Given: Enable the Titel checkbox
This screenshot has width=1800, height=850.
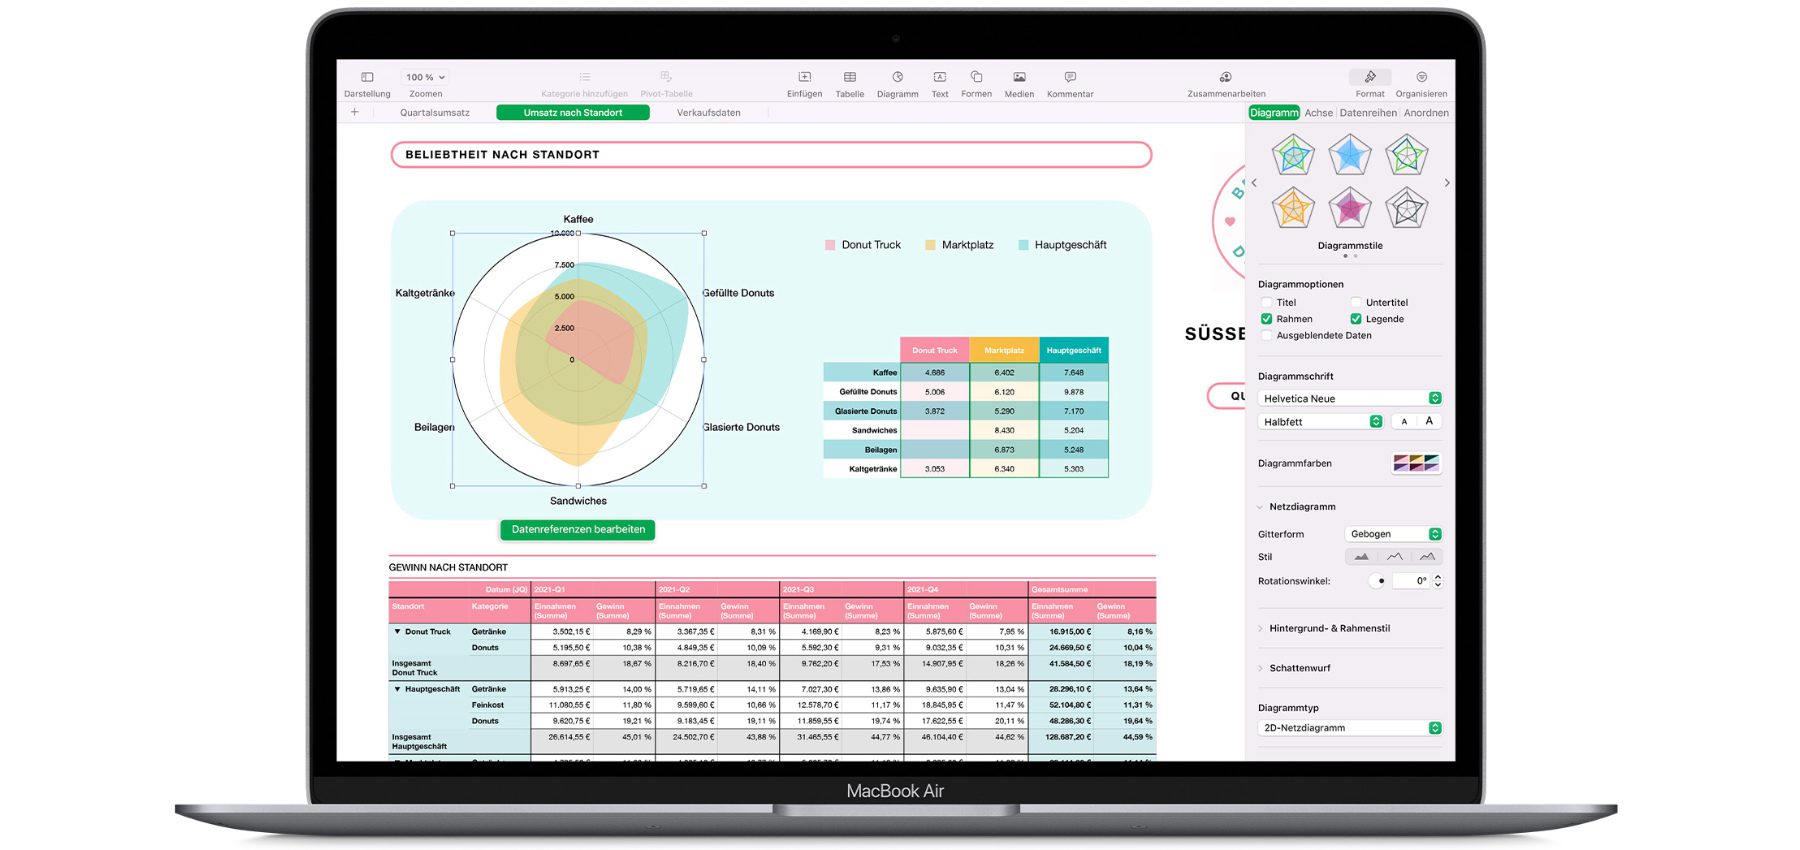Looking at the screenshot, I should pos(1267,302).
